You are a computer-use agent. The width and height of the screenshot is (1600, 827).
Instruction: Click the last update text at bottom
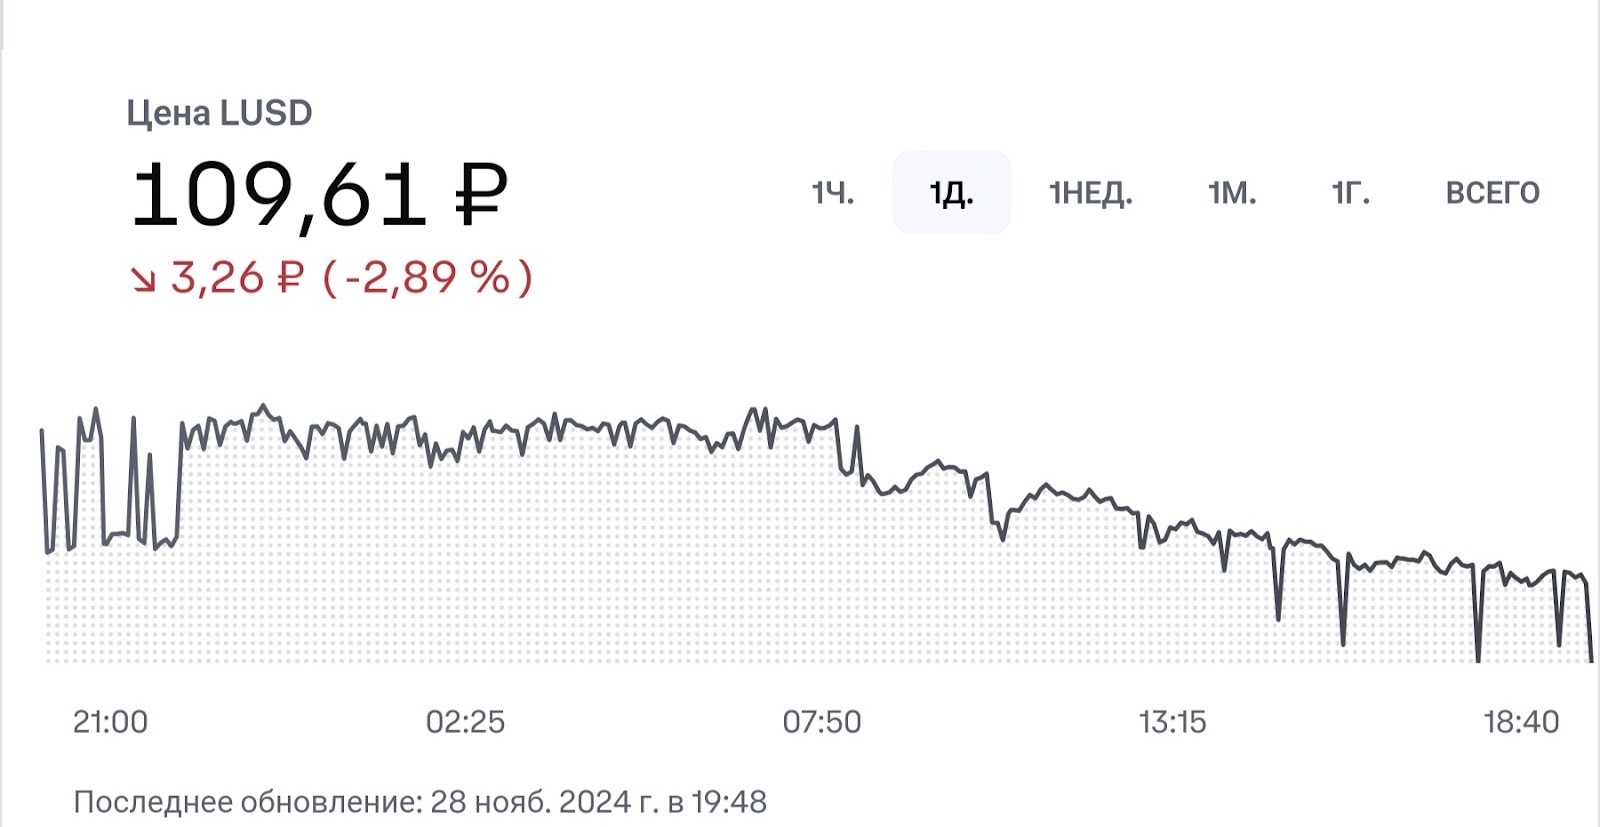420,799
